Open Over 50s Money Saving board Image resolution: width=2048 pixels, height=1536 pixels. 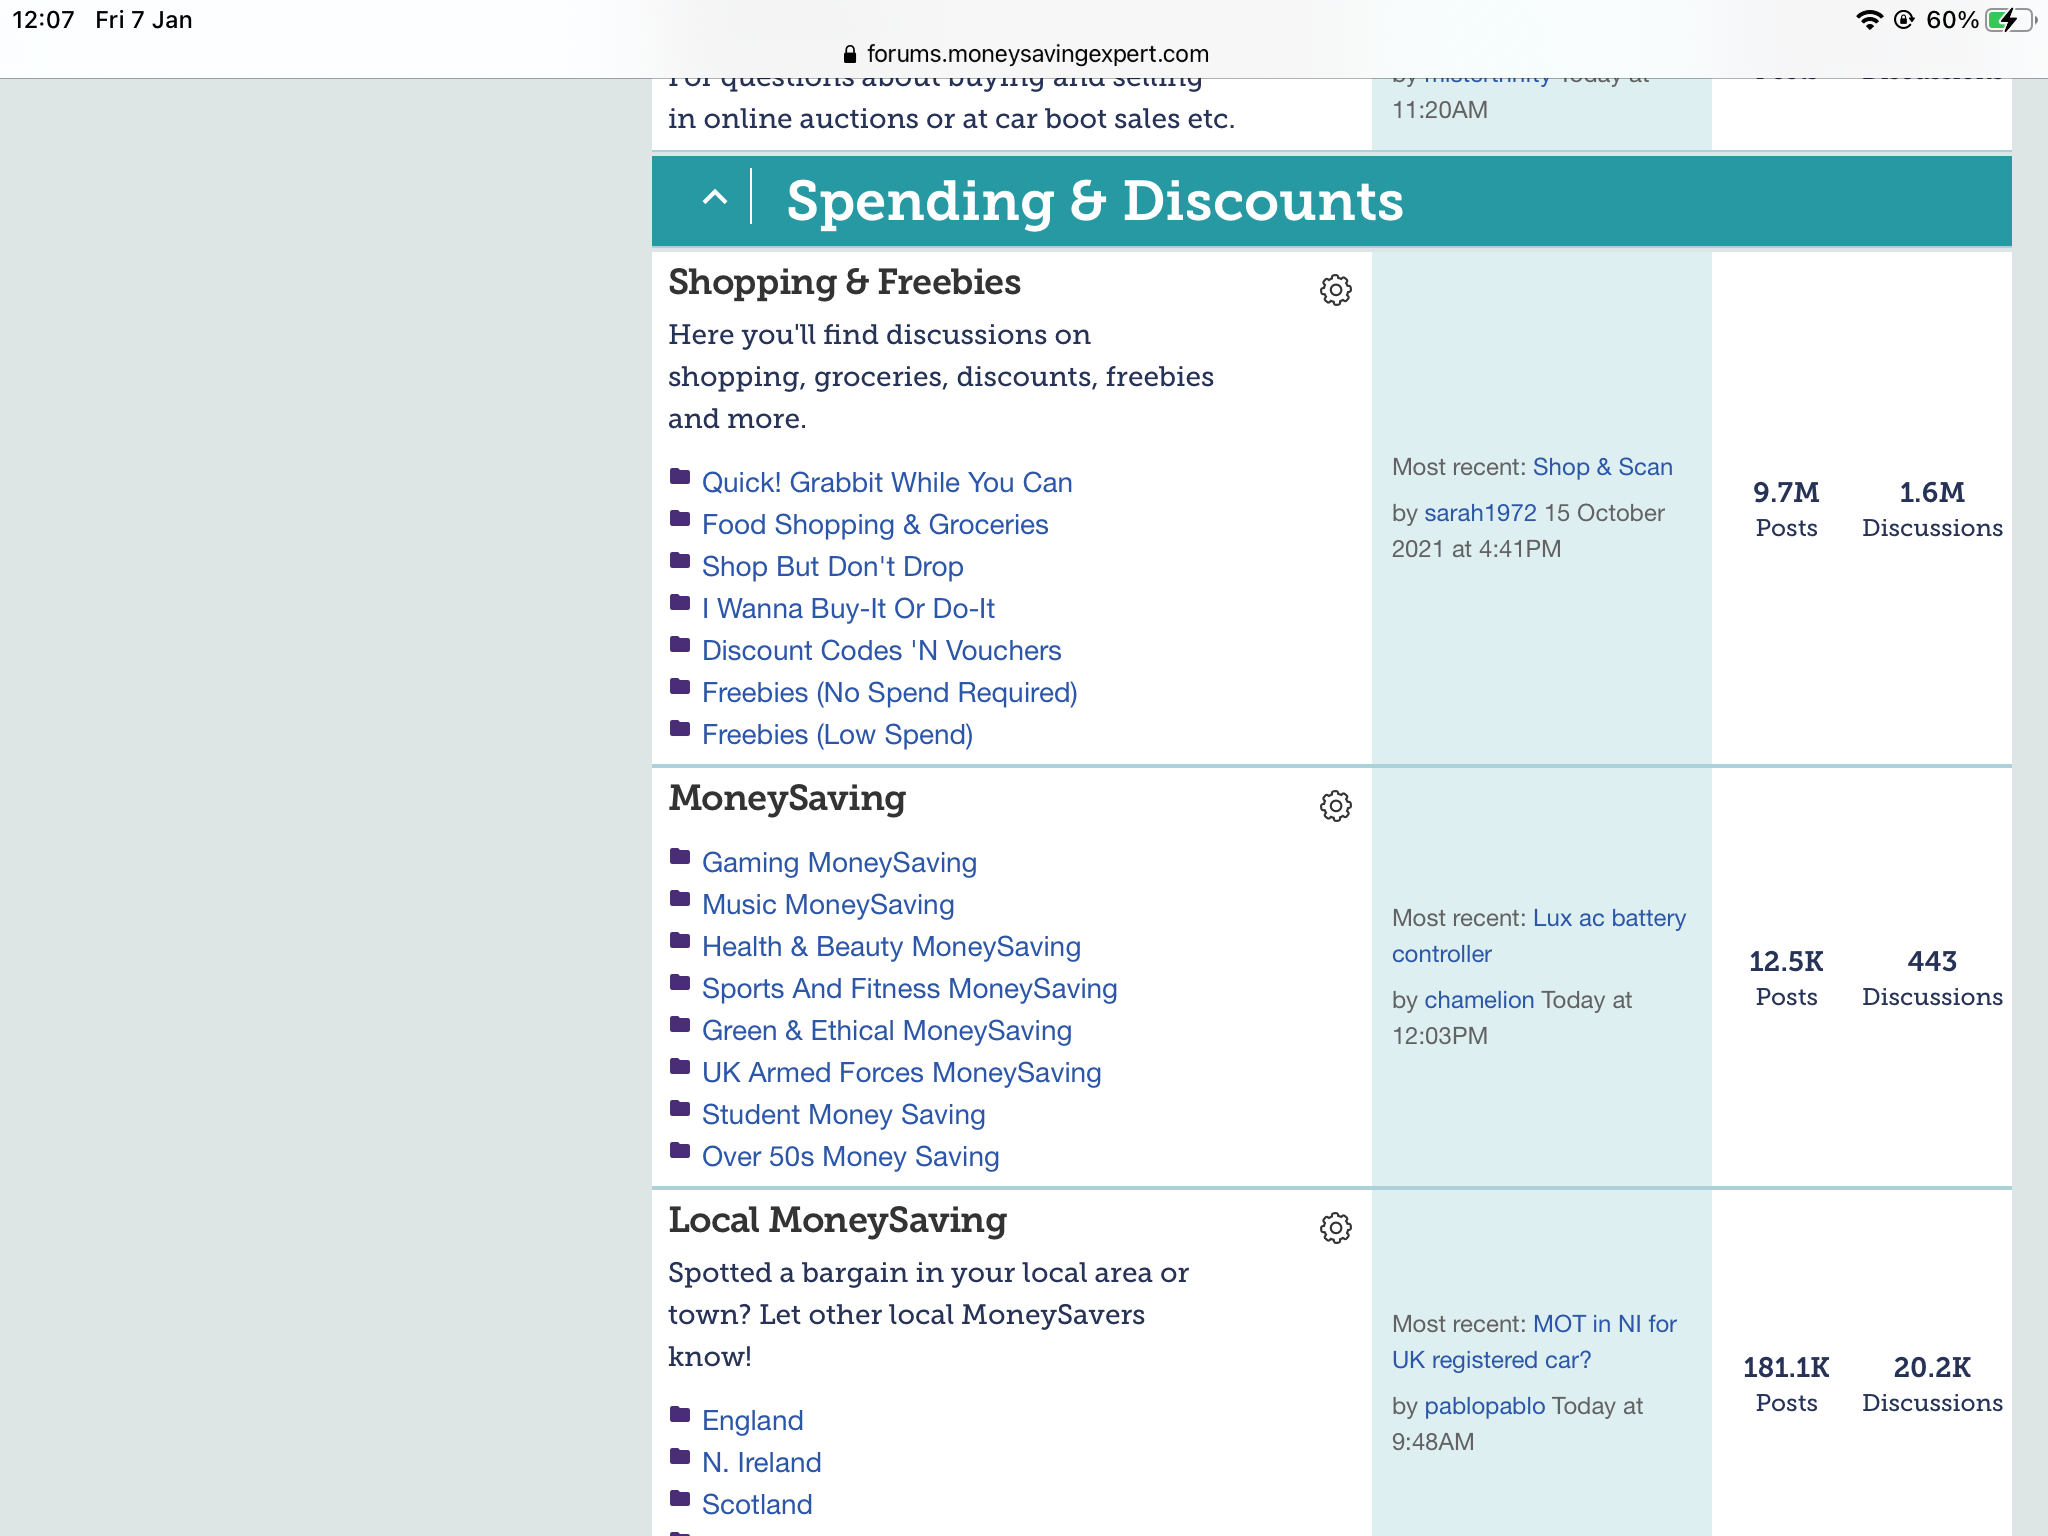pyautogui.click(x=850, y=1157)
